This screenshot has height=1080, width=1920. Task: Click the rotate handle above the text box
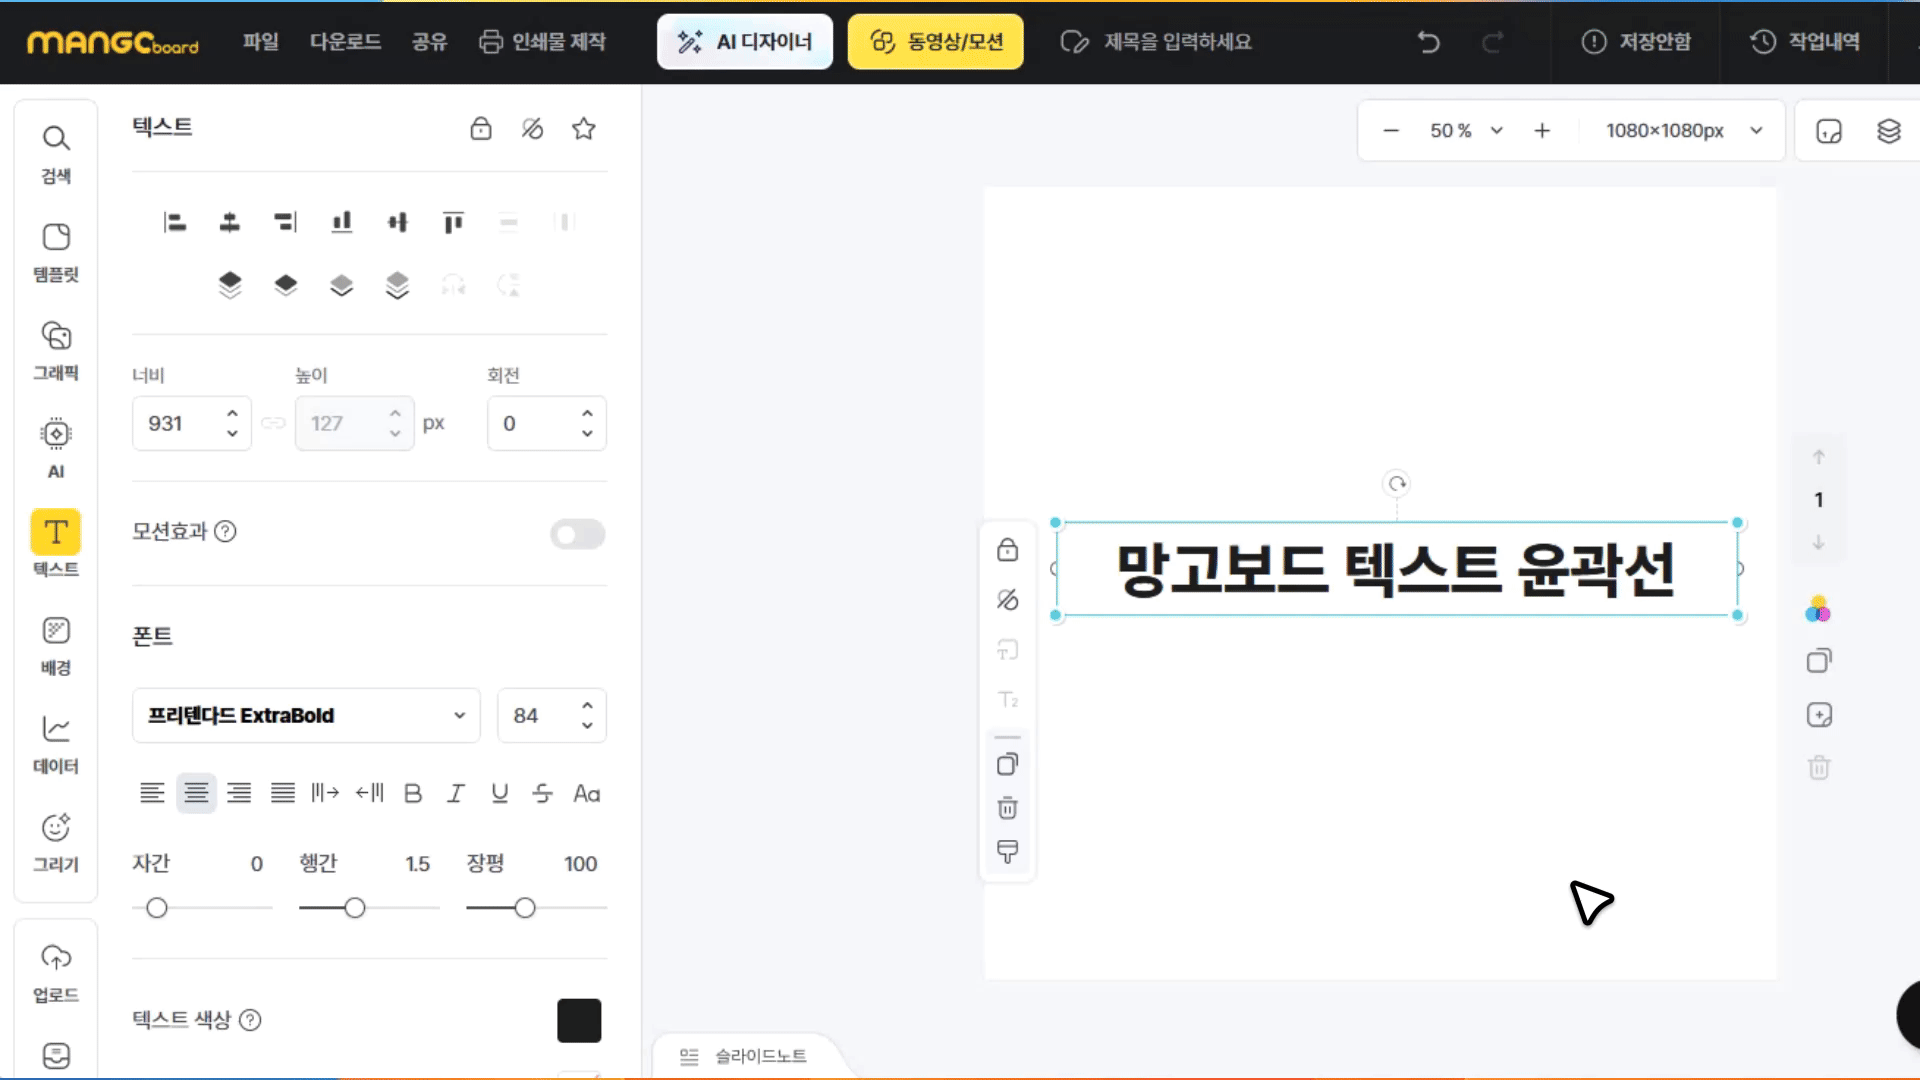(x=1397, y=484)
